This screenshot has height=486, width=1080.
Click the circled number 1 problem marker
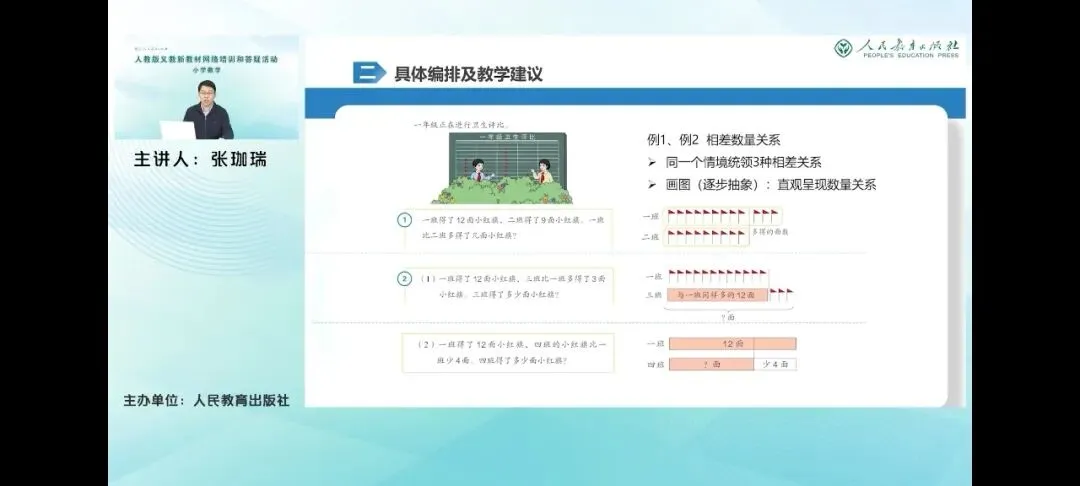pos(405,220)
